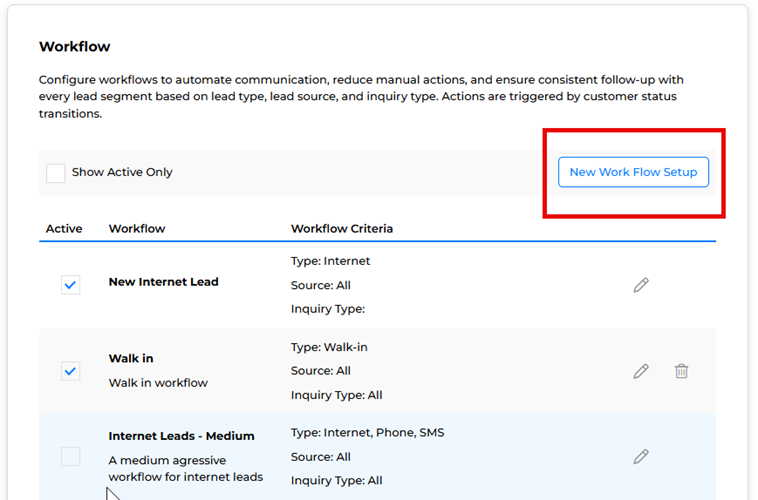Uncheck Active for Walk in workflow
The image size is (758, 500).
[71, 371]
